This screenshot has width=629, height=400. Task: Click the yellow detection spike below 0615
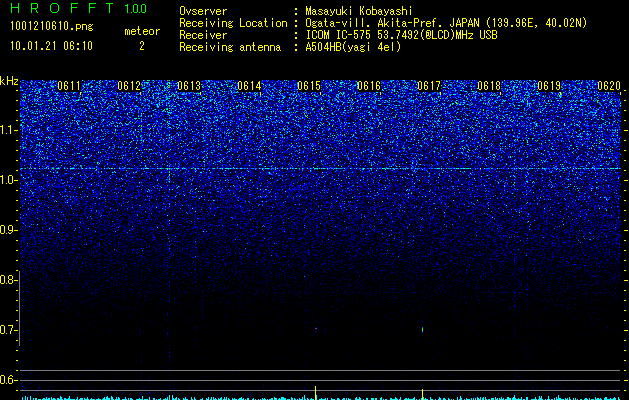tap(316, 393)
